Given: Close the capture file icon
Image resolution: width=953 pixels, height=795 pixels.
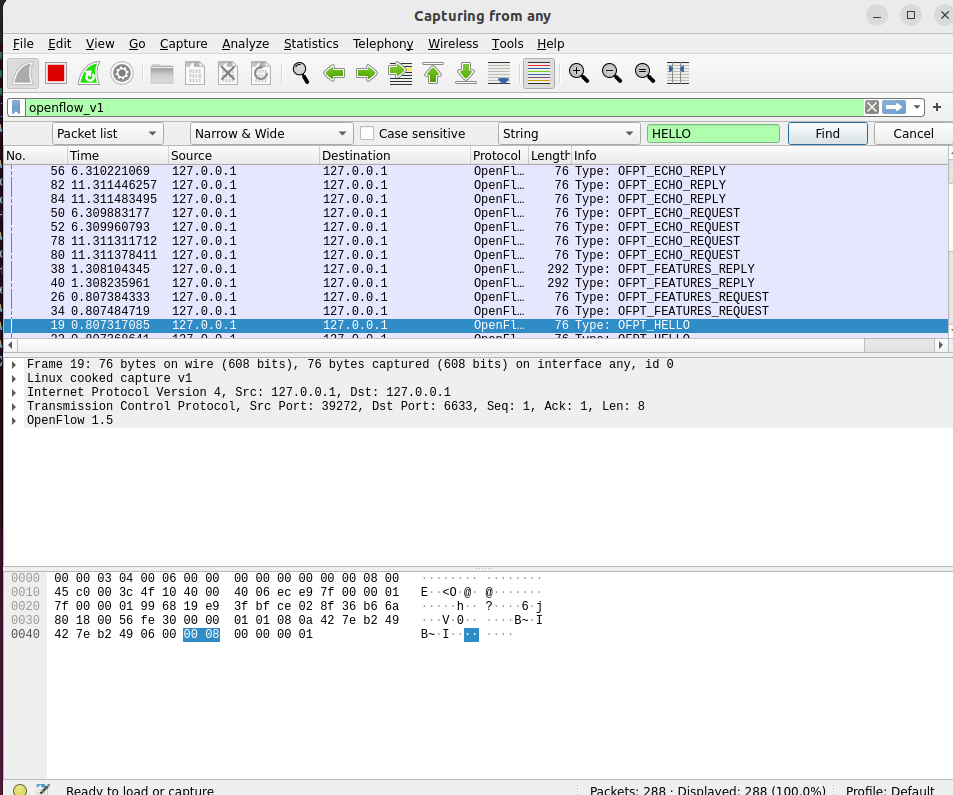Looking at the screenshot, I should 228,74.
